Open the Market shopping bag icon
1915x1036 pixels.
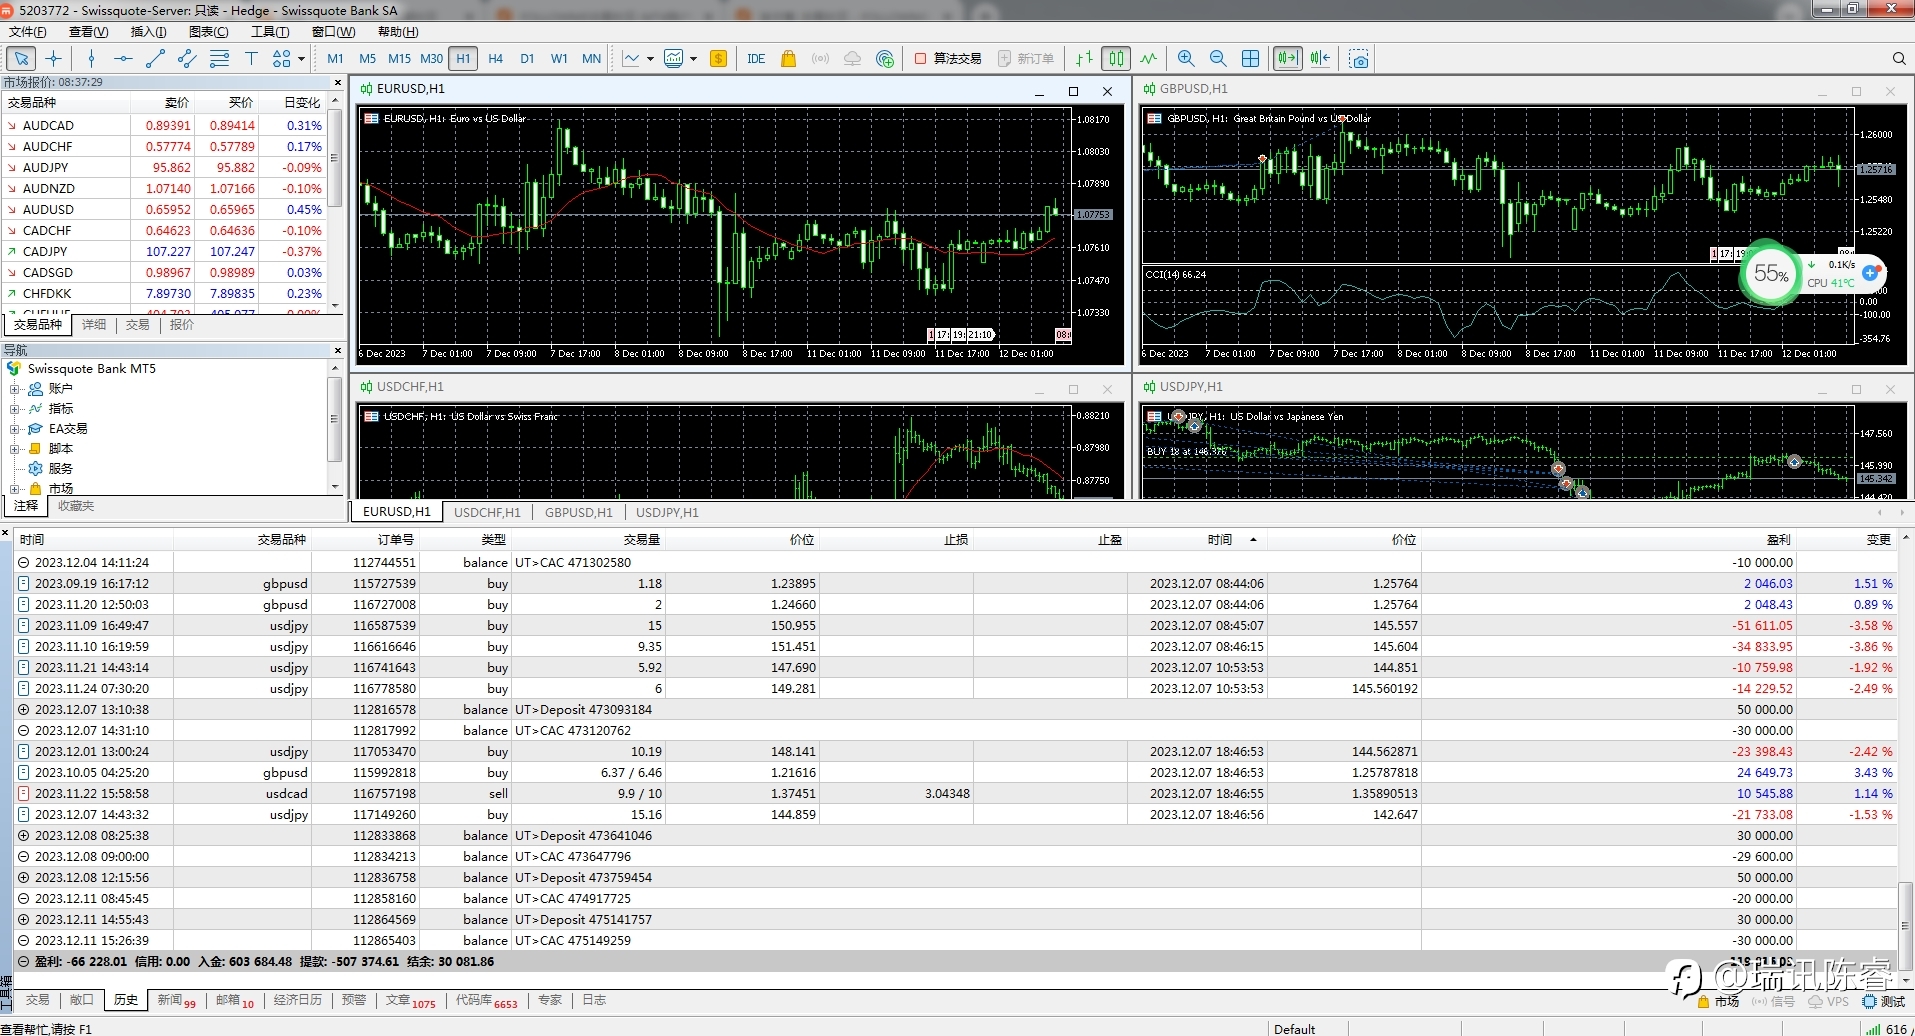788,59
